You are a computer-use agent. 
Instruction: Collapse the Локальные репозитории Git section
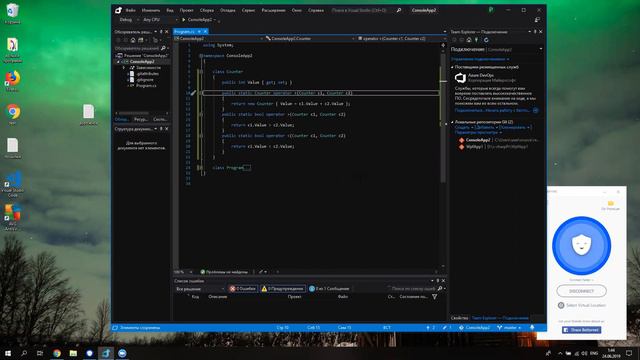(x=452, y=122)
